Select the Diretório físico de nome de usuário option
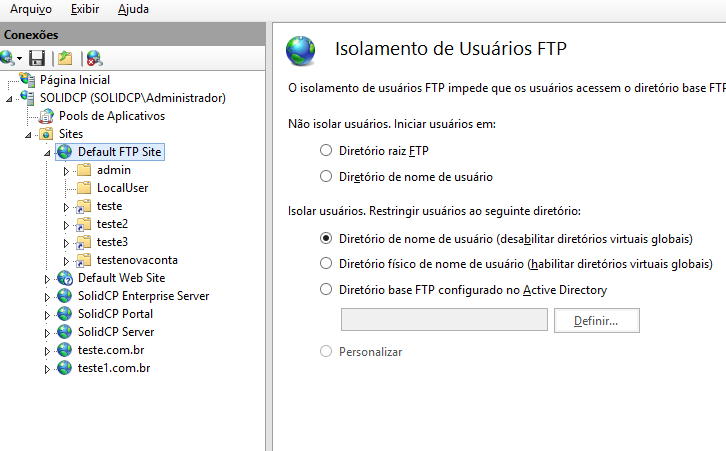The height and width of the screenshot is (451, 726). [326, 263]
